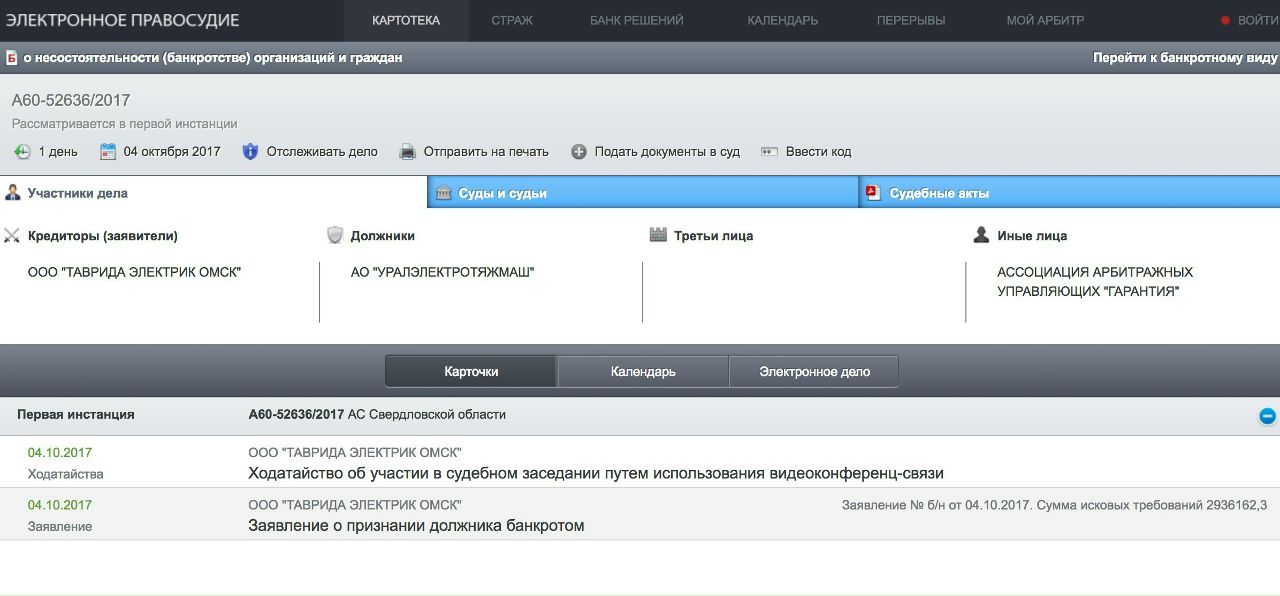Switch to Календарь view button
The width and height of the screenshot is (1280, 596).
(x=643, y=372)
